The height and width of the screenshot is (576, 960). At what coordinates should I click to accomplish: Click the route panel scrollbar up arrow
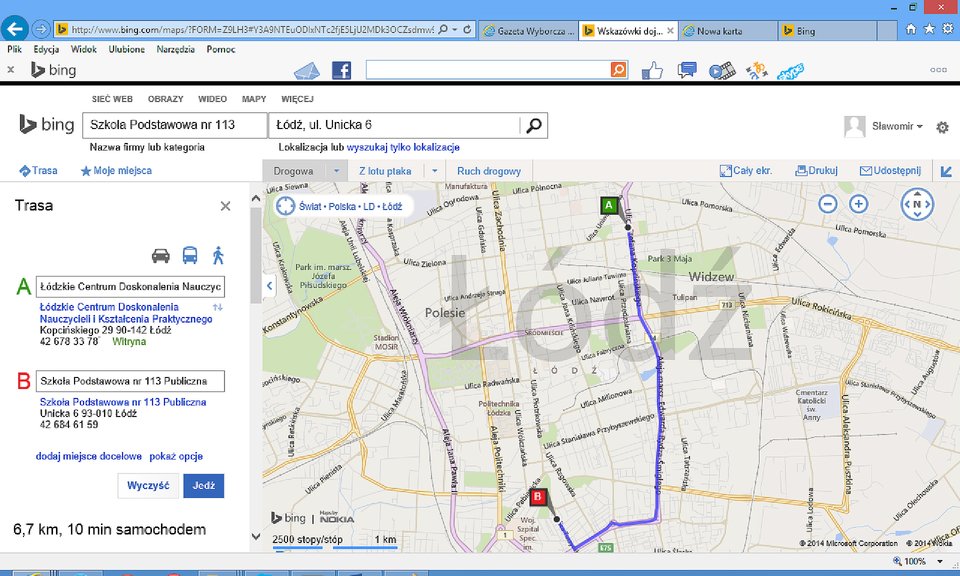tap(256, 199)
